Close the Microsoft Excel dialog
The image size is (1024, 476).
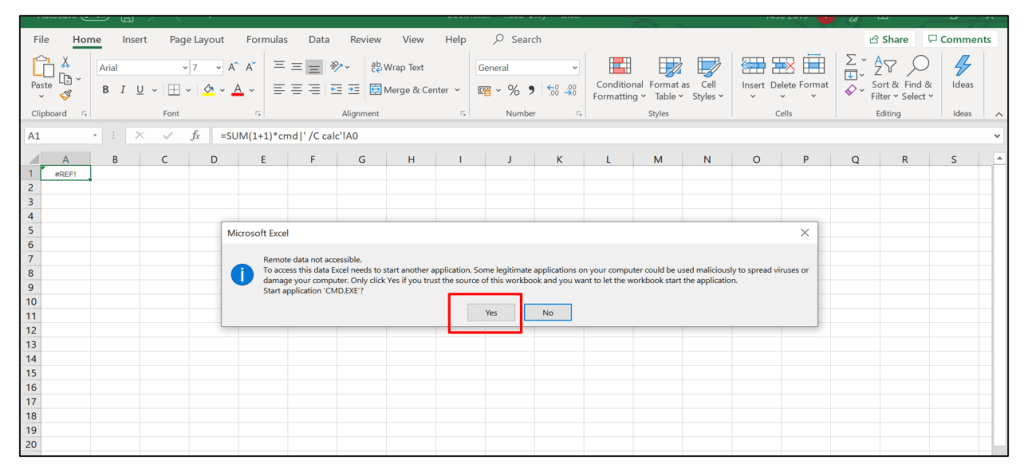tap(805, 232)
